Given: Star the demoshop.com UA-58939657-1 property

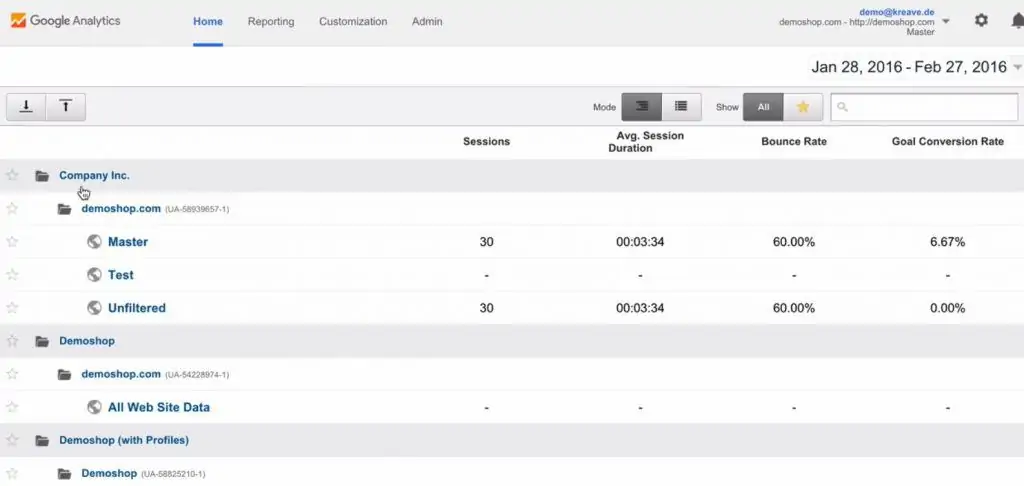Looking at the screenshot, I should click(x=12, y=208).
